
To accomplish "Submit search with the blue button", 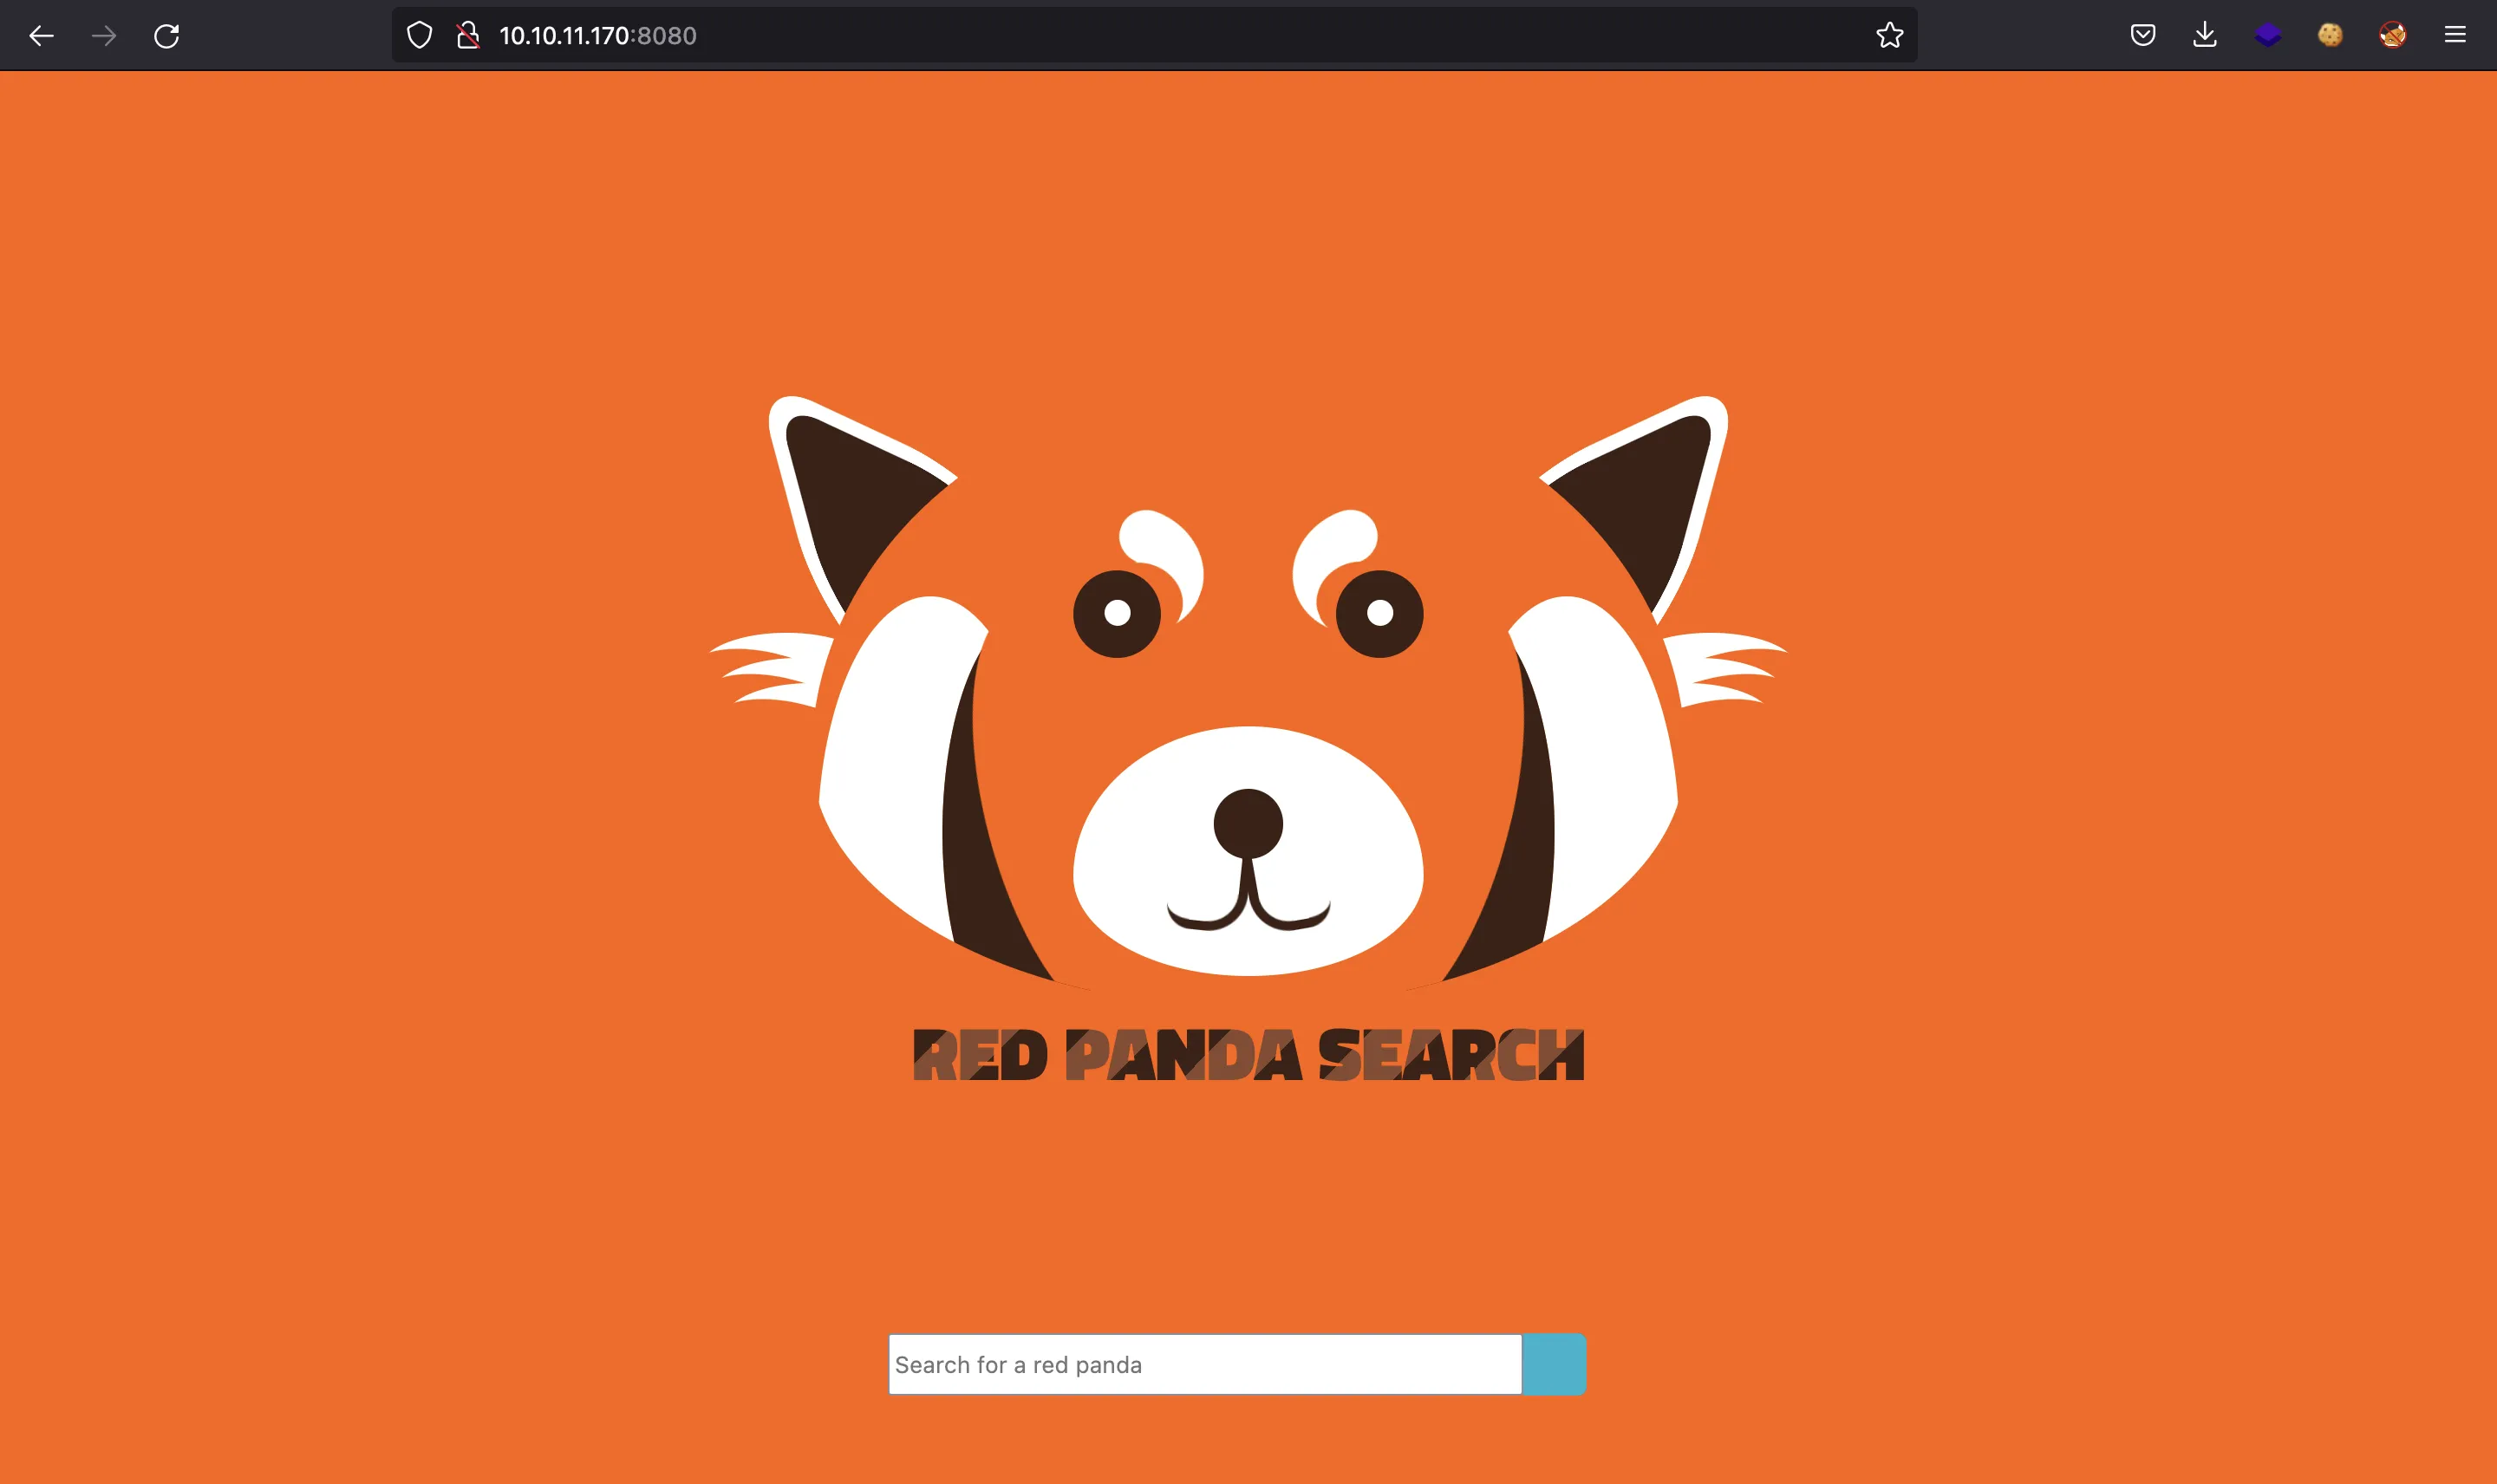I will coord(1554,1364).
